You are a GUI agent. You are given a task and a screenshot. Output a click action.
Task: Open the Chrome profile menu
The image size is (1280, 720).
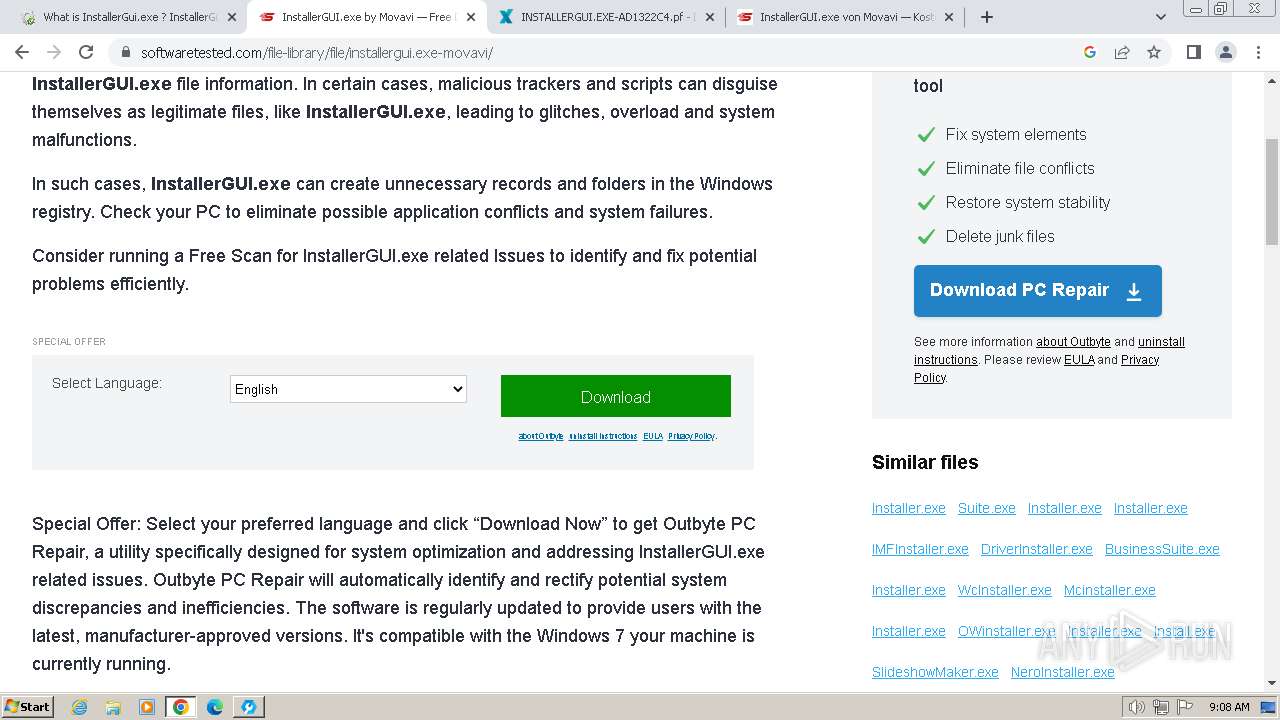(x=1225, y=52)
